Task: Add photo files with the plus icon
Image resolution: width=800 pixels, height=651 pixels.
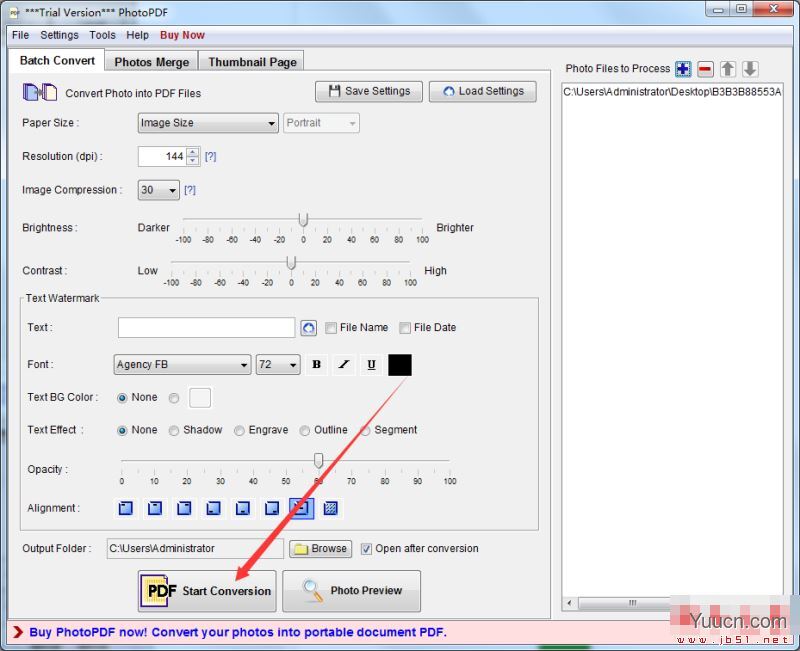Action: pos(683,69)
